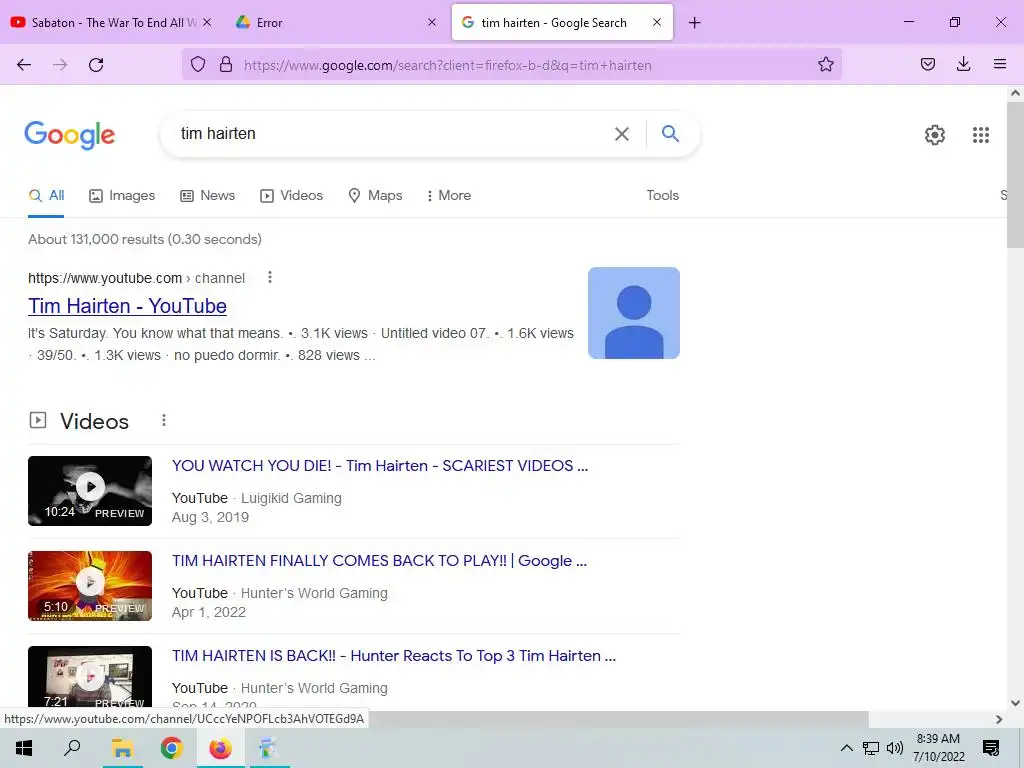Open the Tim Hairten - YouTube result link

[127, 306]
